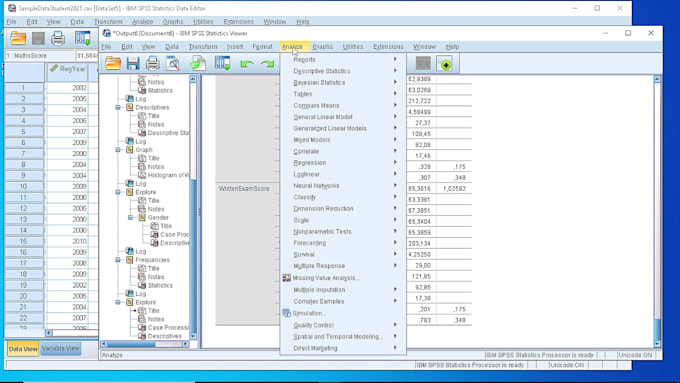Click value 65,3616 in output table
The height and width of the screenshot is (383, 680).
pos(419,189)
